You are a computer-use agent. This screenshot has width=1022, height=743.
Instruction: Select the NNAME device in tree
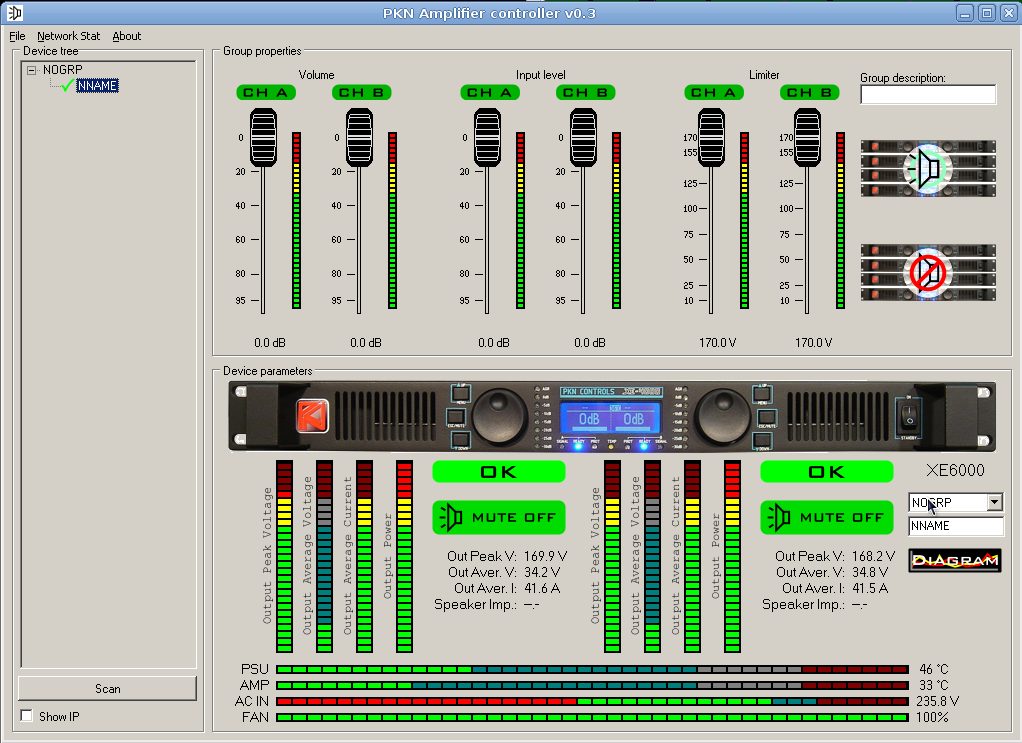97,85
